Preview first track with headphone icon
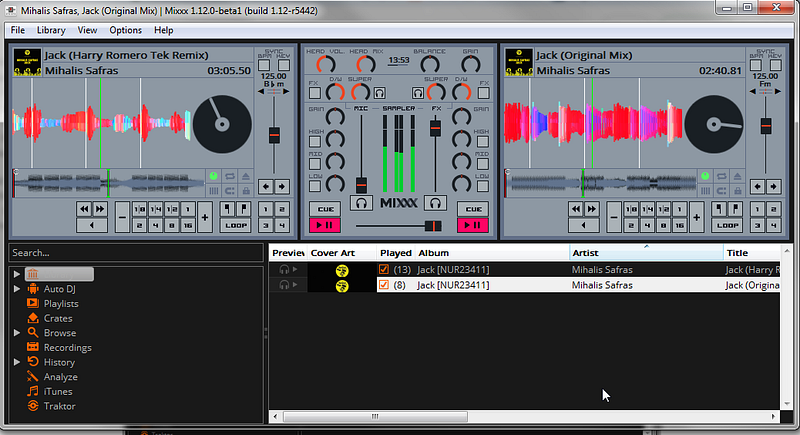Image resolution: width=800 pixels, height=435 pixels. pyautogui.click(x=284, y=269)
